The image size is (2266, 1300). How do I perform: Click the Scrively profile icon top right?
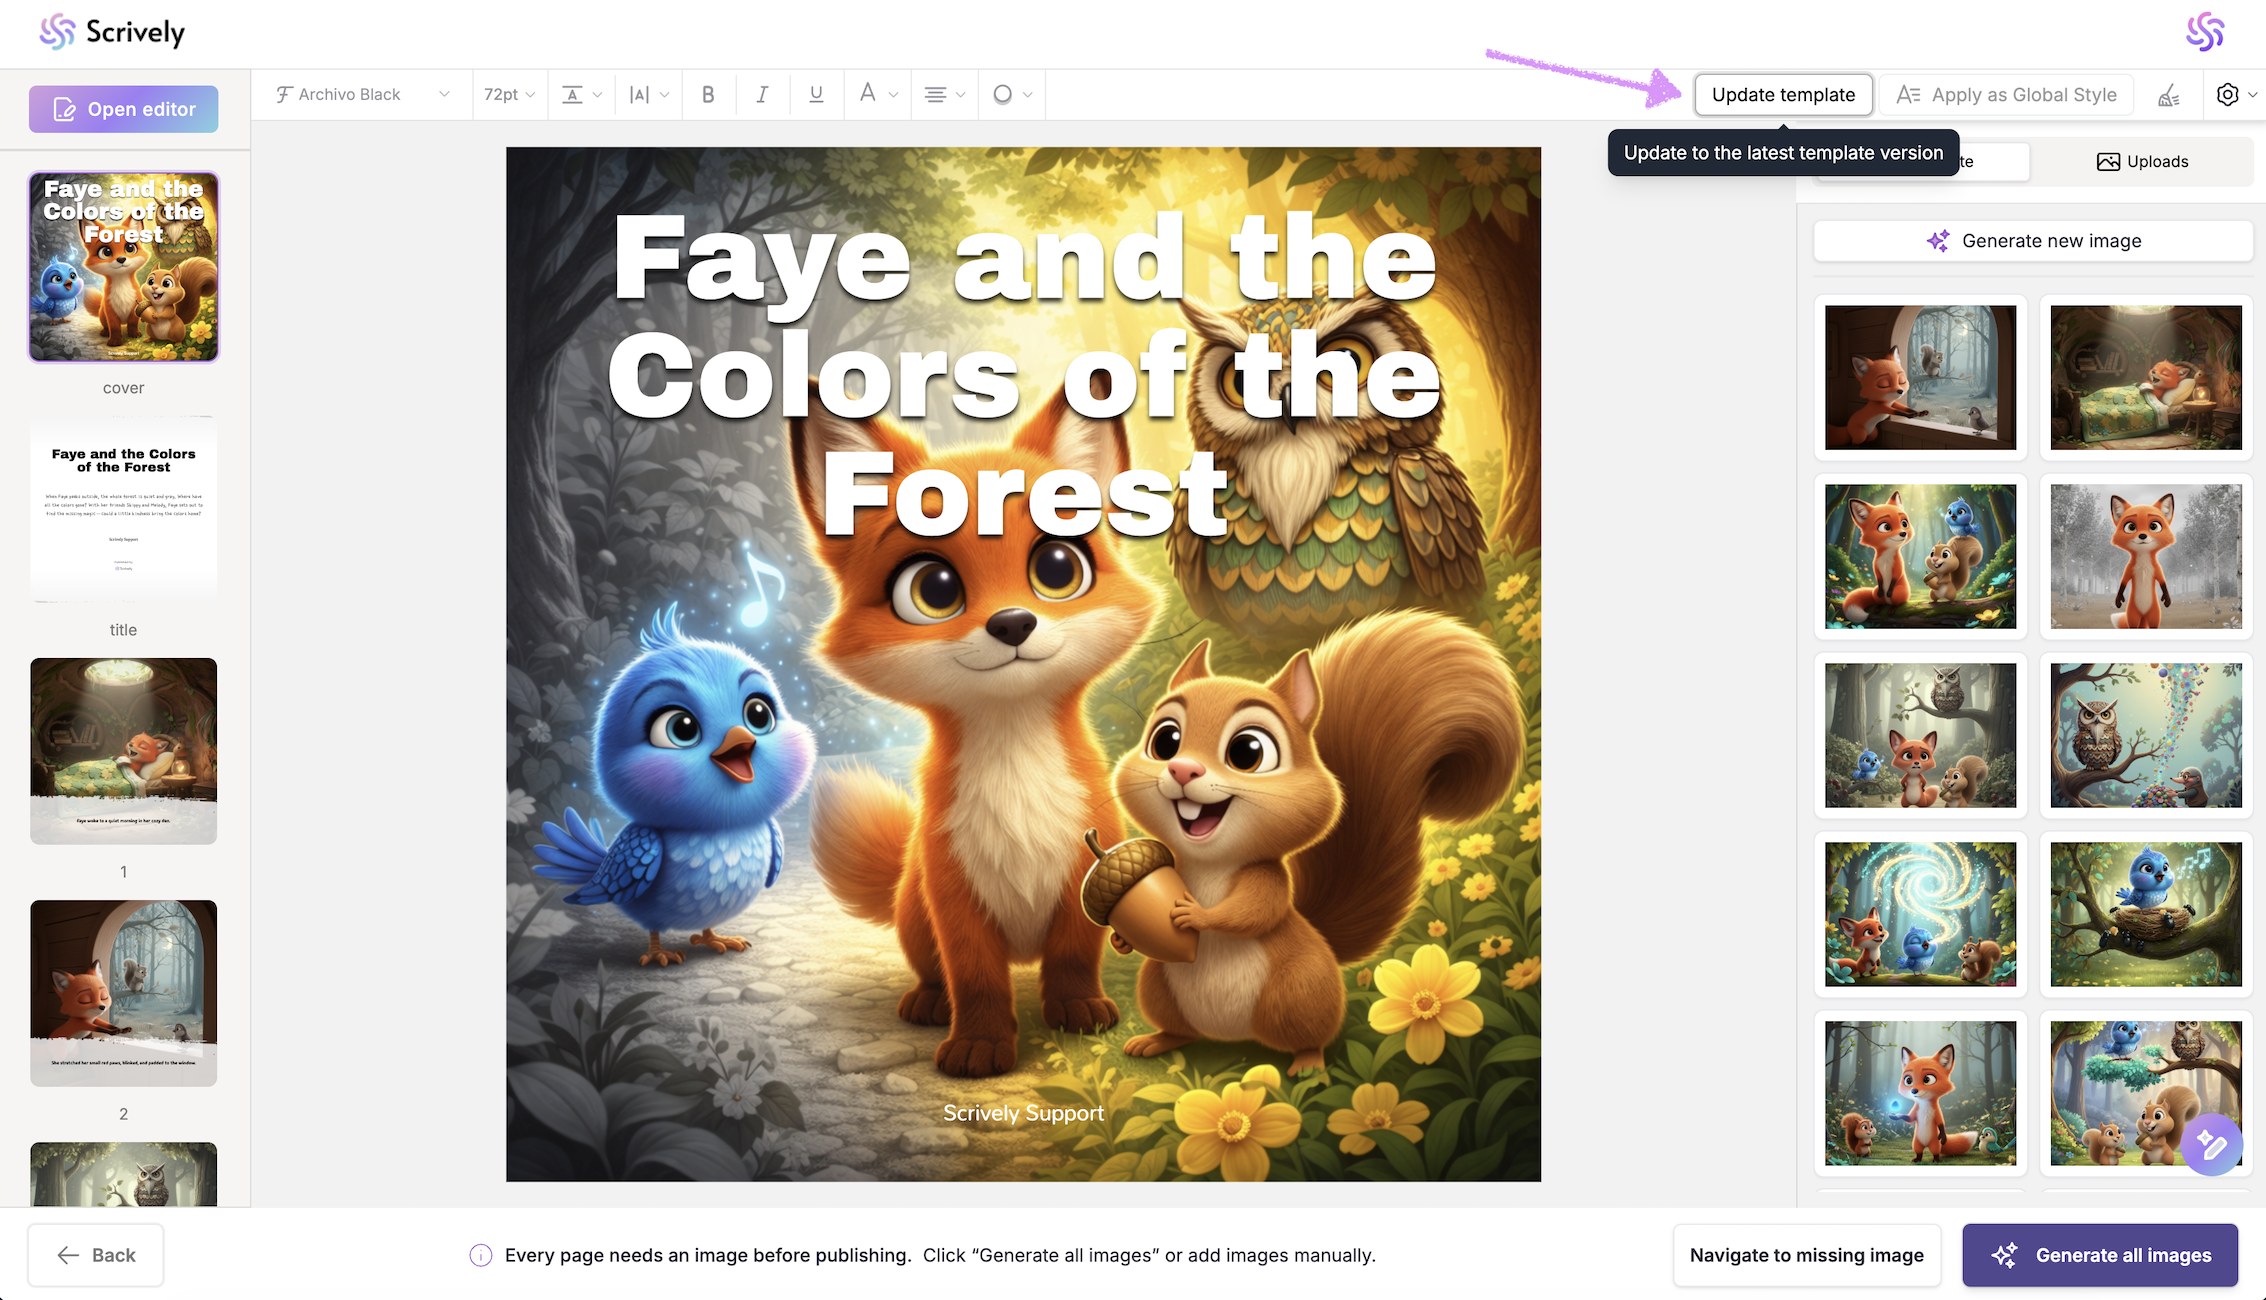[2205, 32]
